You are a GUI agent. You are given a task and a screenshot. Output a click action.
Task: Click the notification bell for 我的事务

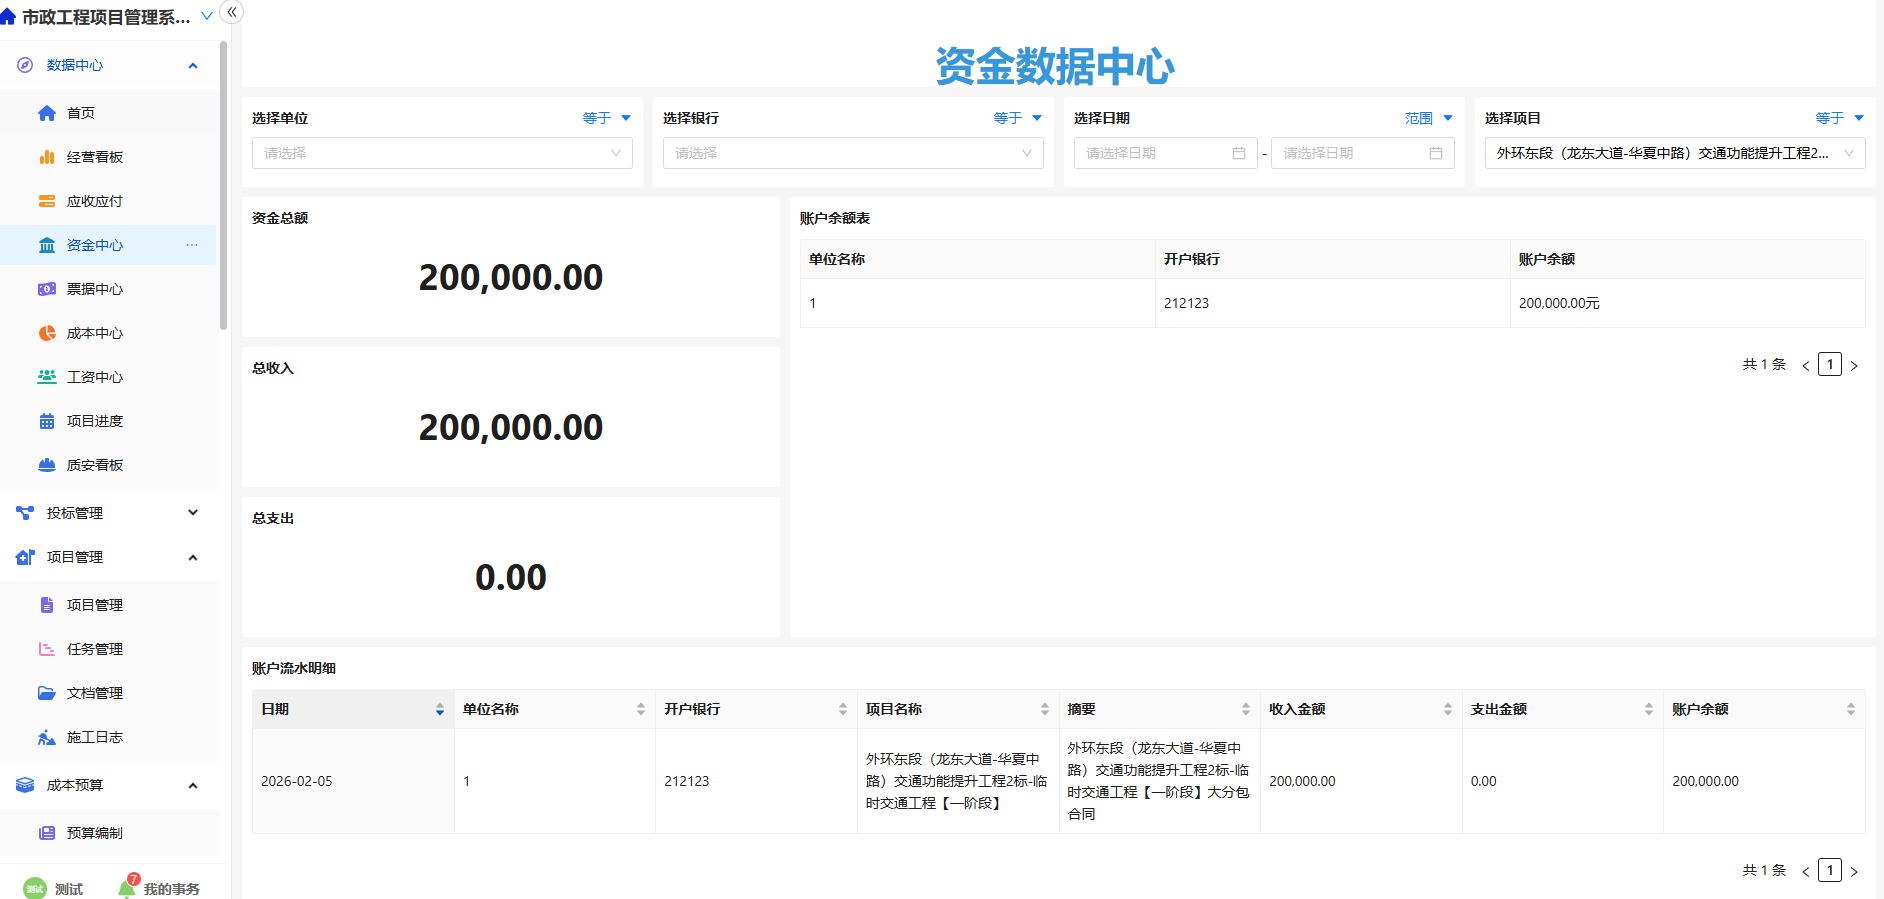[x=127, y=888]
